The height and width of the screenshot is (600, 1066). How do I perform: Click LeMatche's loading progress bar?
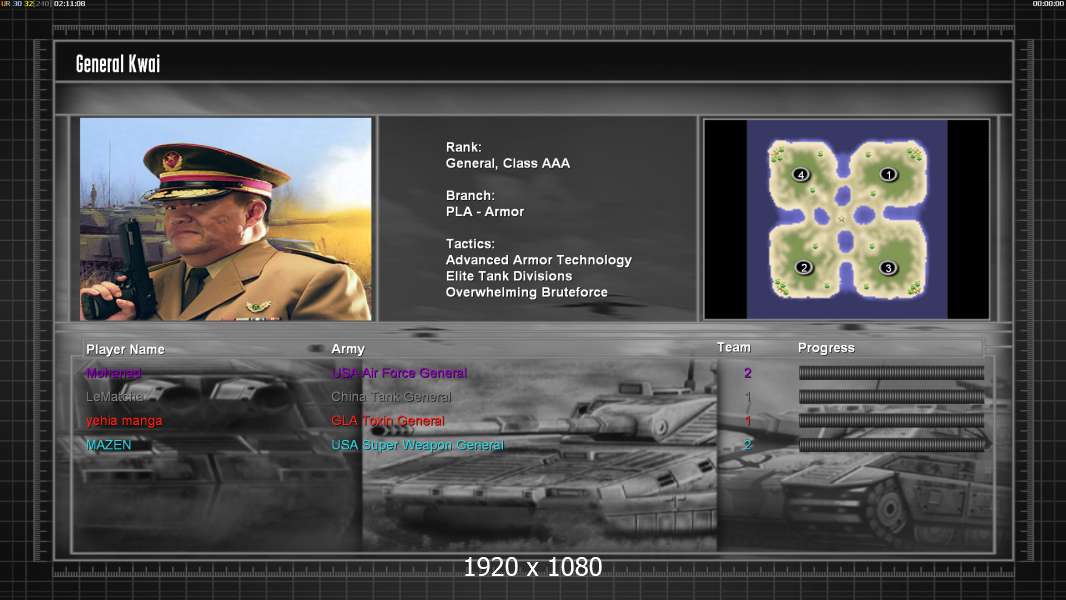pyautogui.click(x=891, y=397)
